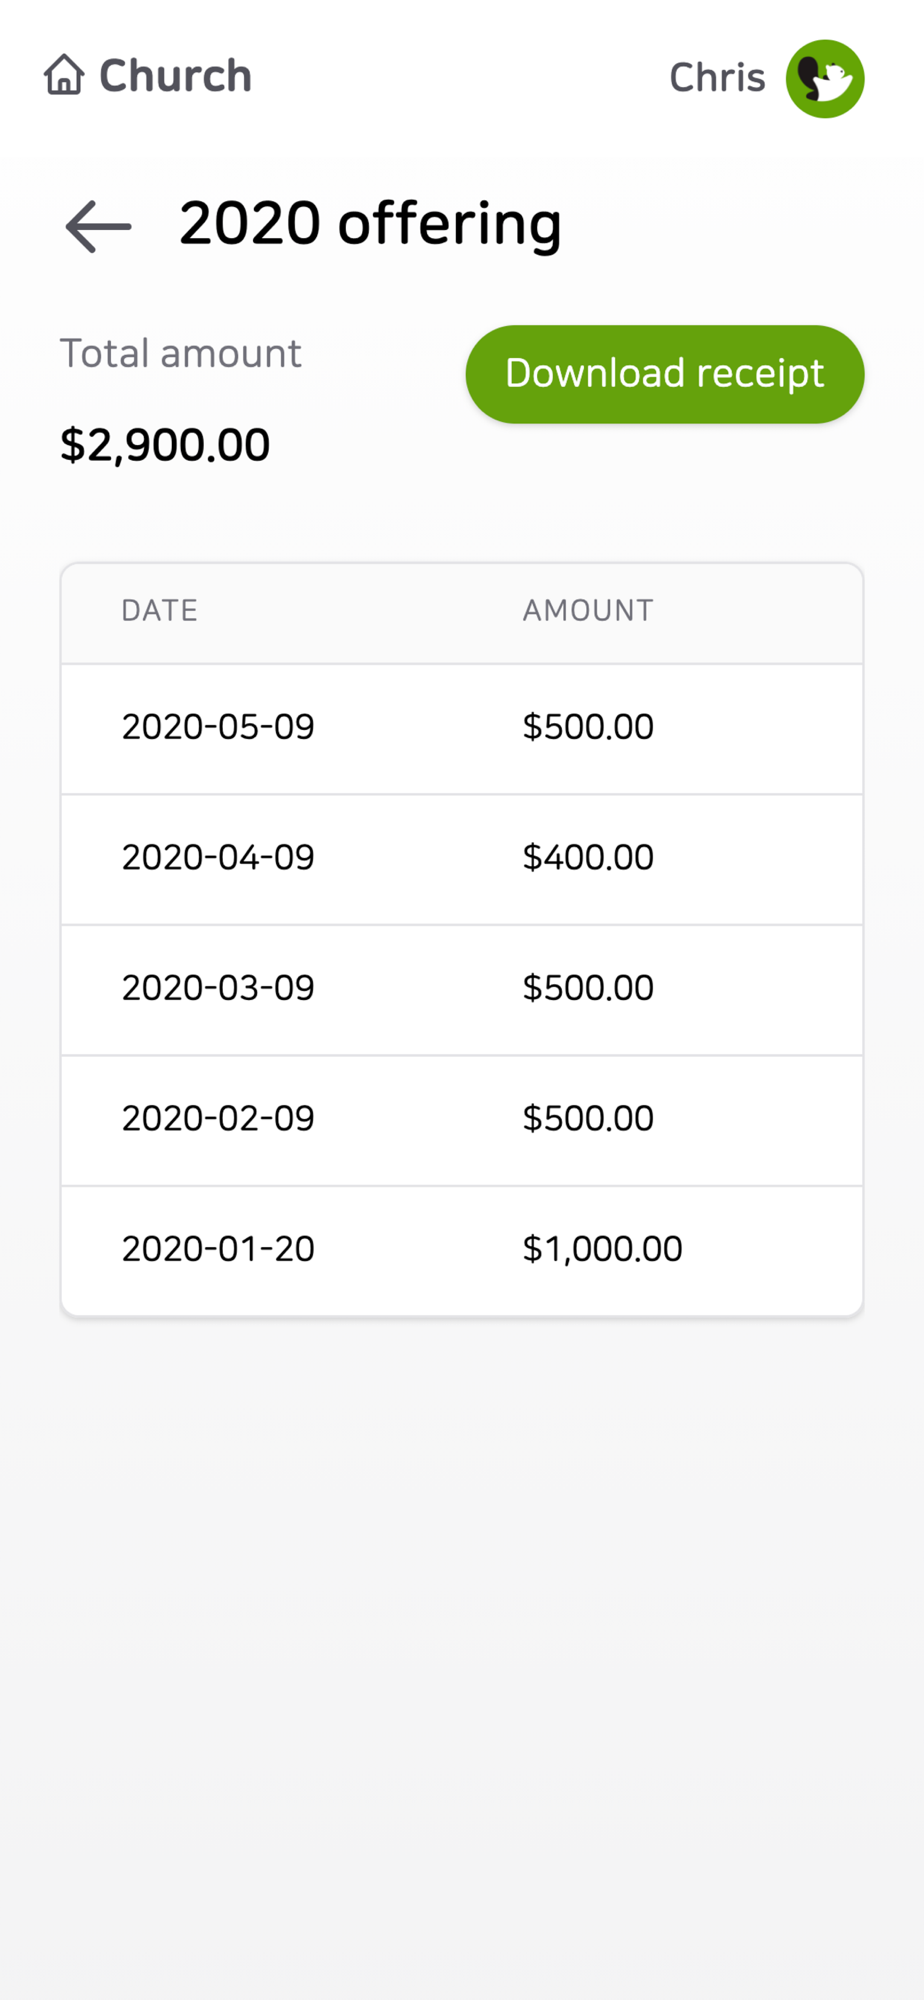Screen dimensions: 924x2000
Task: Select the $500.00 amount for 2020-05-09
Action: (x=588, y=727)
